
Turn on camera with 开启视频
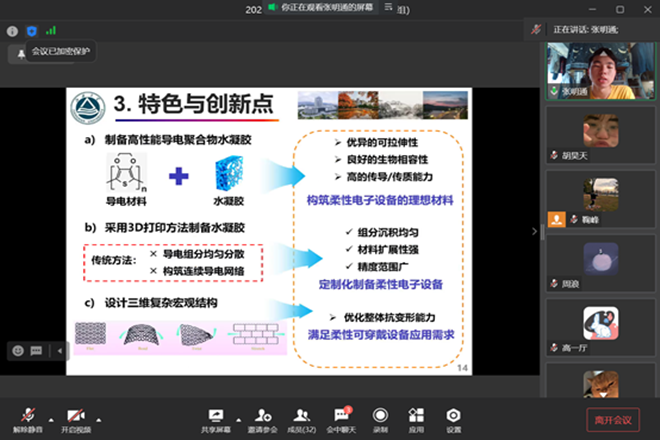[74, 417]
